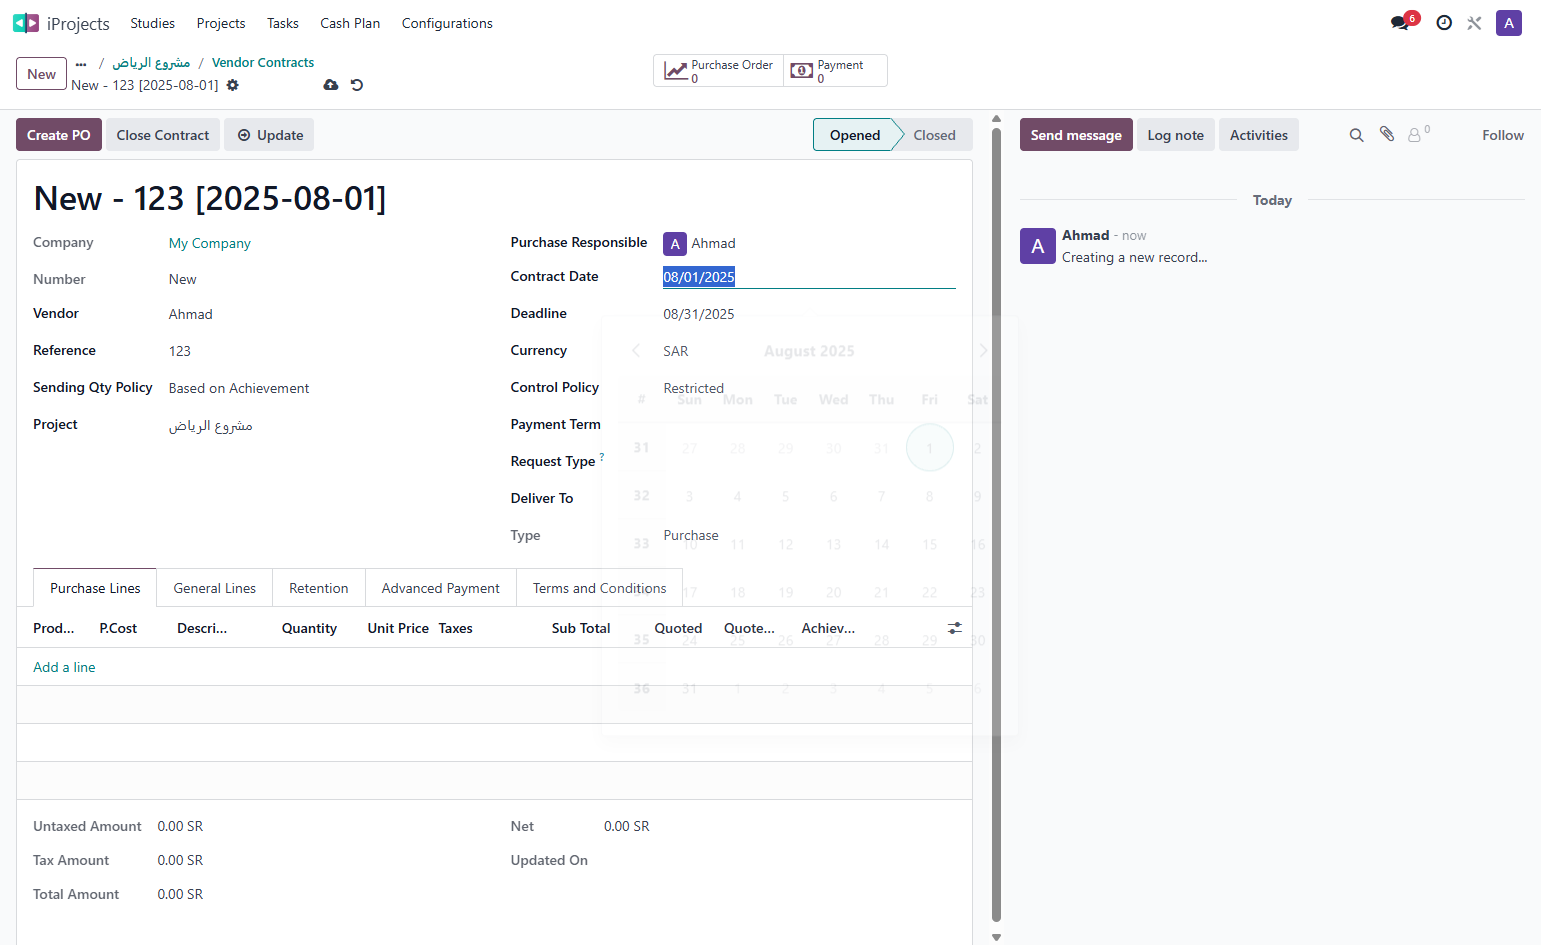Image resolution: width=1541 pixels, height=945 pixels.
Task: Save the record with the cloud icon
Action: pyautogui.click(x=331, y=85)
